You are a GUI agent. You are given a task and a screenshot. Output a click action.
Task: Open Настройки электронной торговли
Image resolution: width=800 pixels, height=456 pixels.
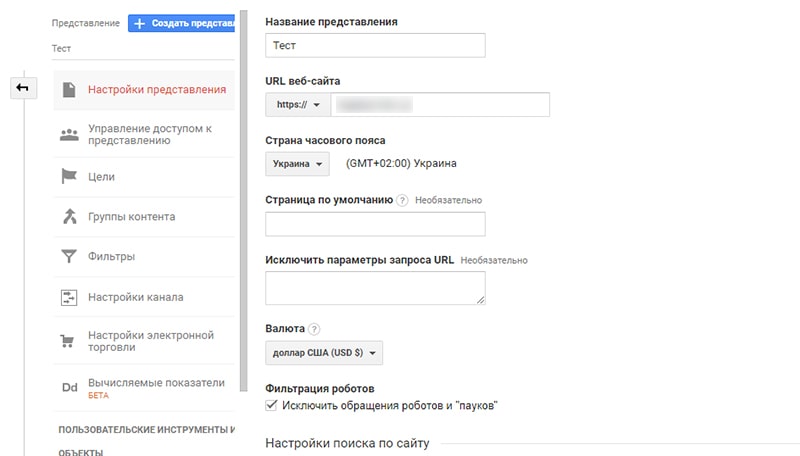(x=144, y=341)
